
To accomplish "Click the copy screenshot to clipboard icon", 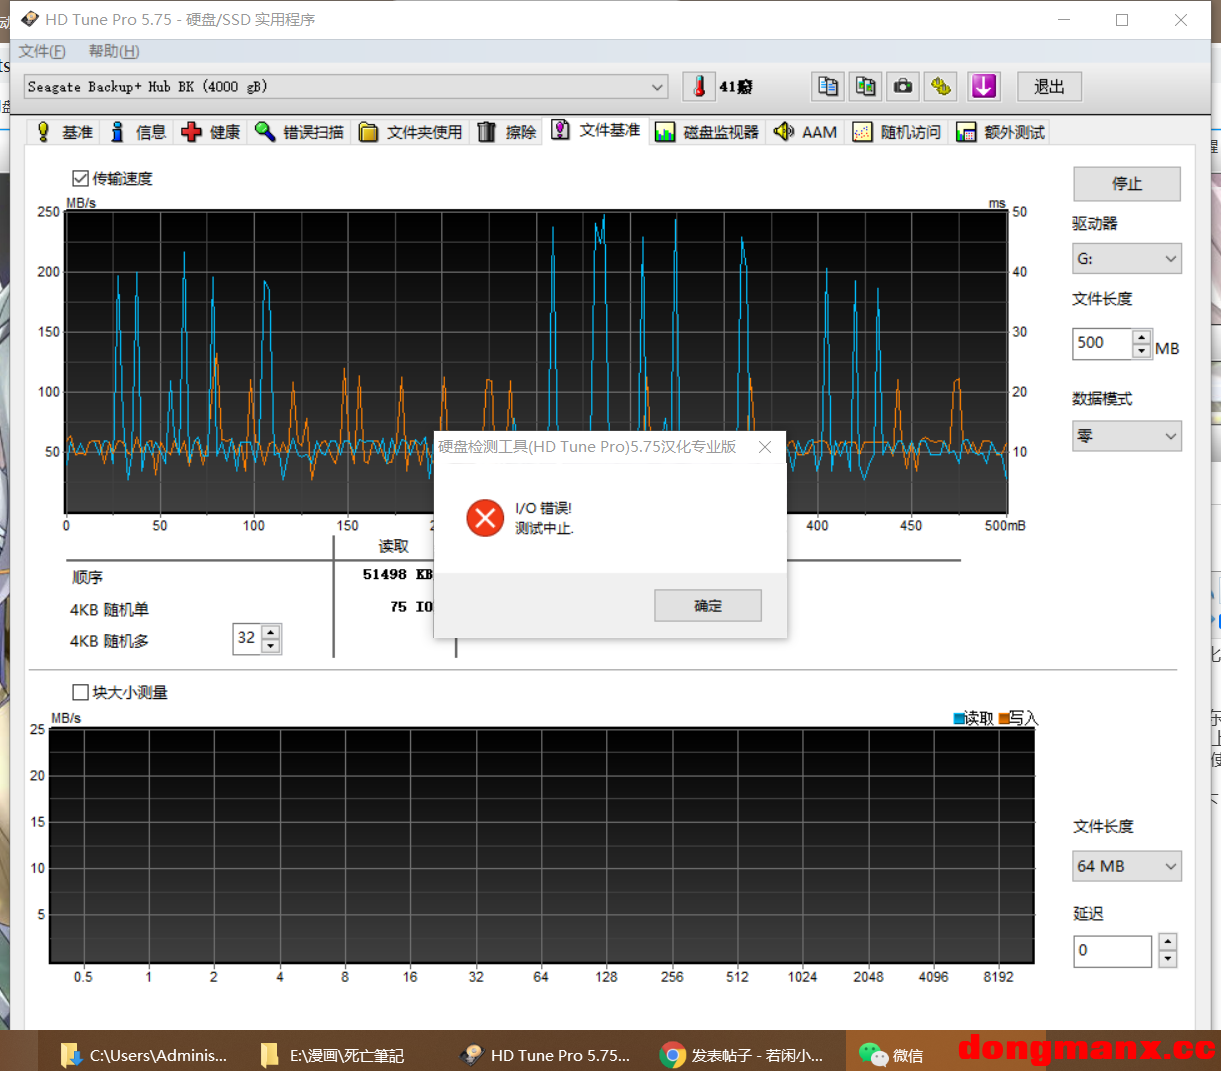I will tap(865, 87).
